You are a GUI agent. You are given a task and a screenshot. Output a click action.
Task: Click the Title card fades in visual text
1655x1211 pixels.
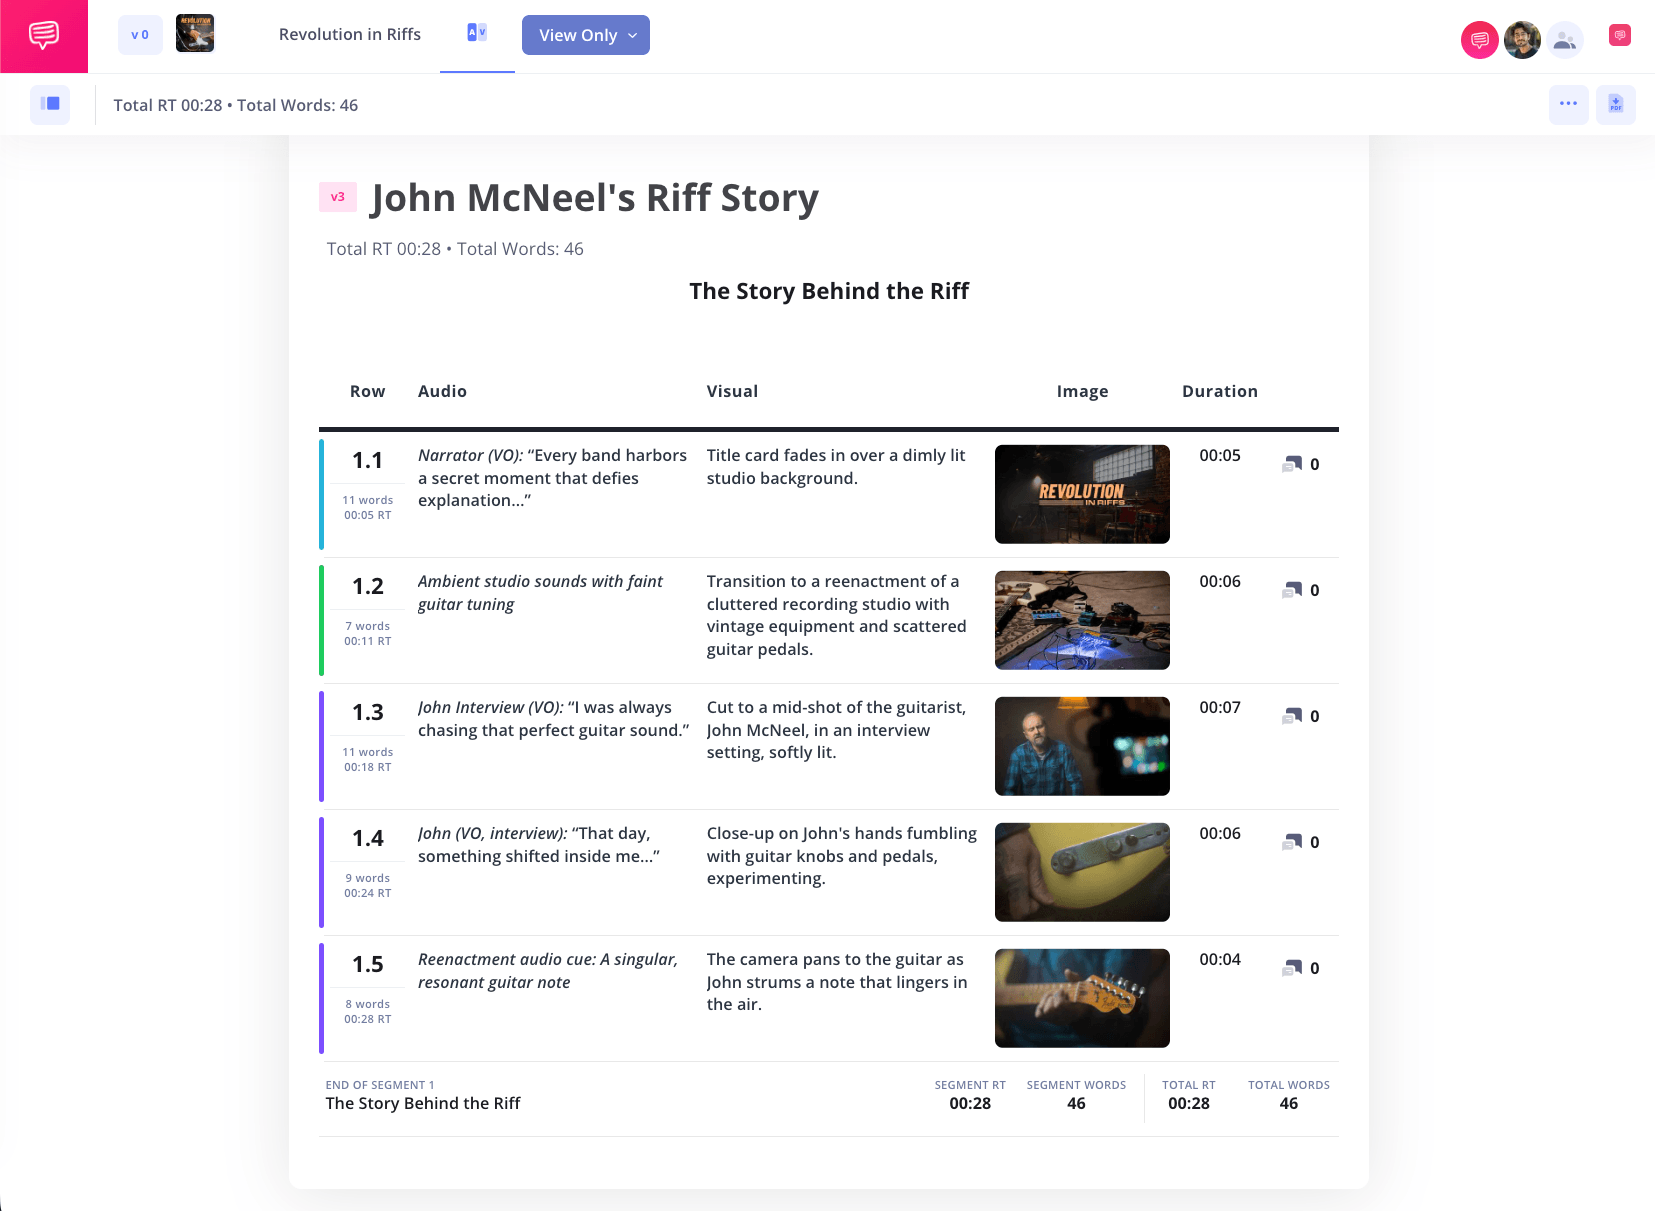click(836, 467)
